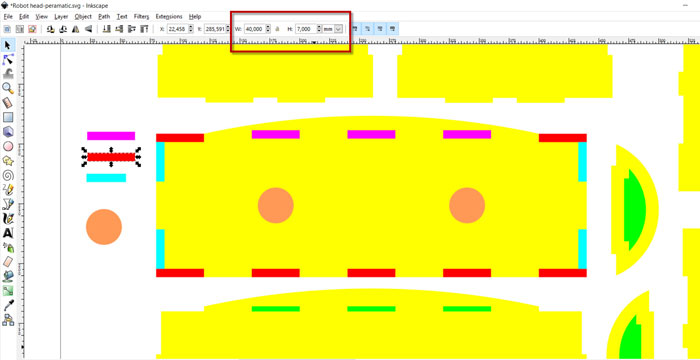Open the Layer menu
700x360 pixels.
point(61,17)
